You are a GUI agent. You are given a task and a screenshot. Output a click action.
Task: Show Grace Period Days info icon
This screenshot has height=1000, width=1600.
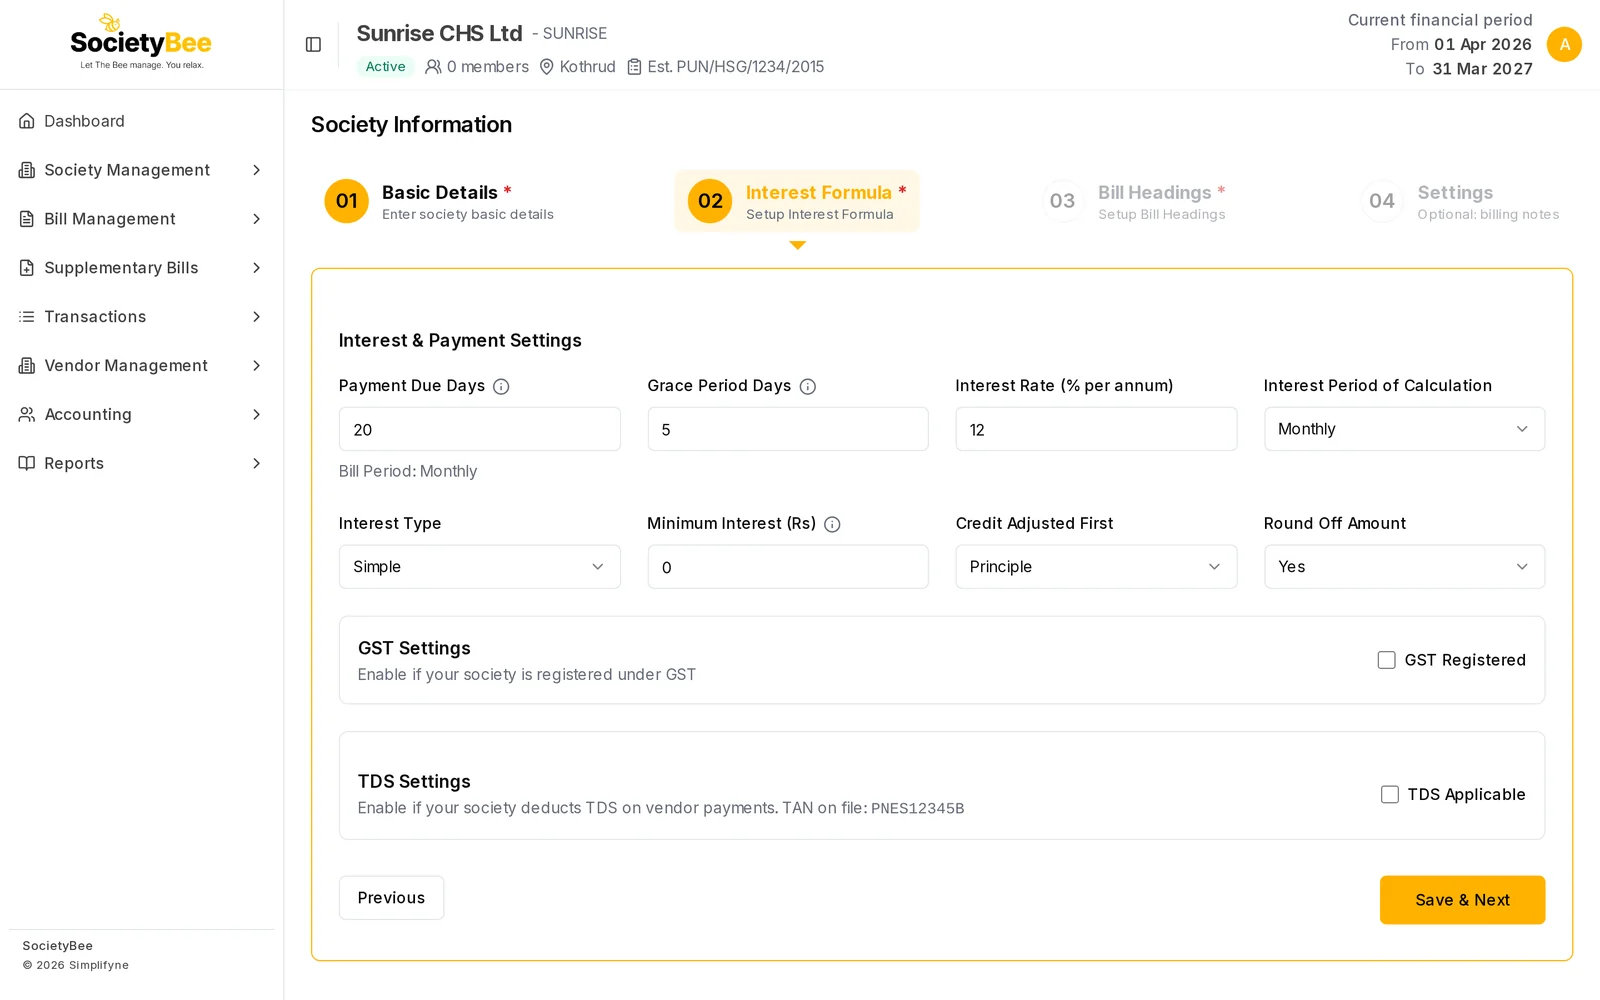(808, 387)
